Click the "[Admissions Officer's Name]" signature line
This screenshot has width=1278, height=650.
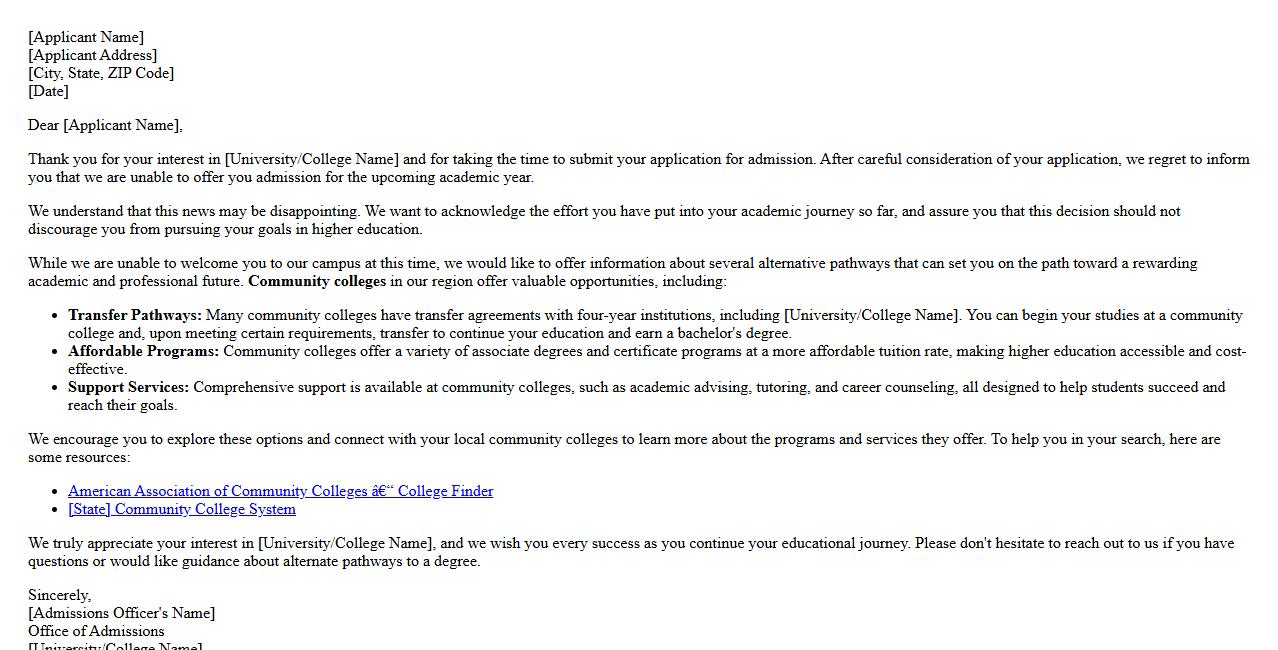[x=121, y=613]
